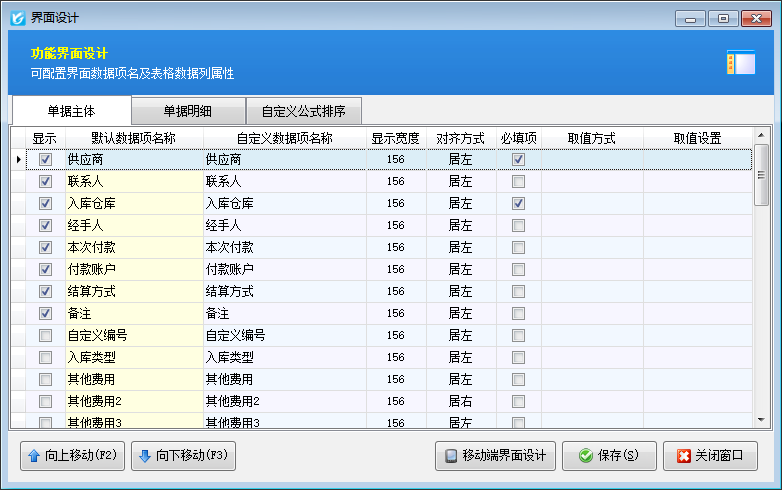Uncheck 必填项 for 入库仓库 row
Viewport: 782px width, 490px height.
click(x=518, y=204)
